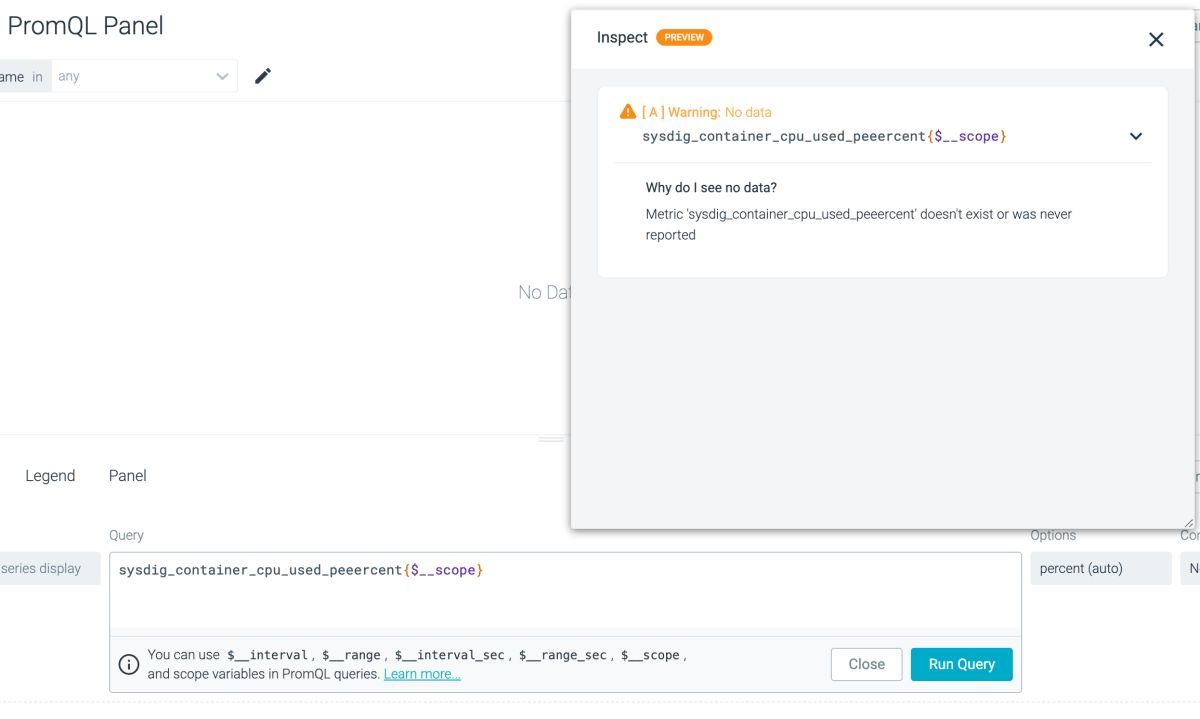1200x719 pixels.
Task: Click the PromQL Panel title
Action: (85, 26)
